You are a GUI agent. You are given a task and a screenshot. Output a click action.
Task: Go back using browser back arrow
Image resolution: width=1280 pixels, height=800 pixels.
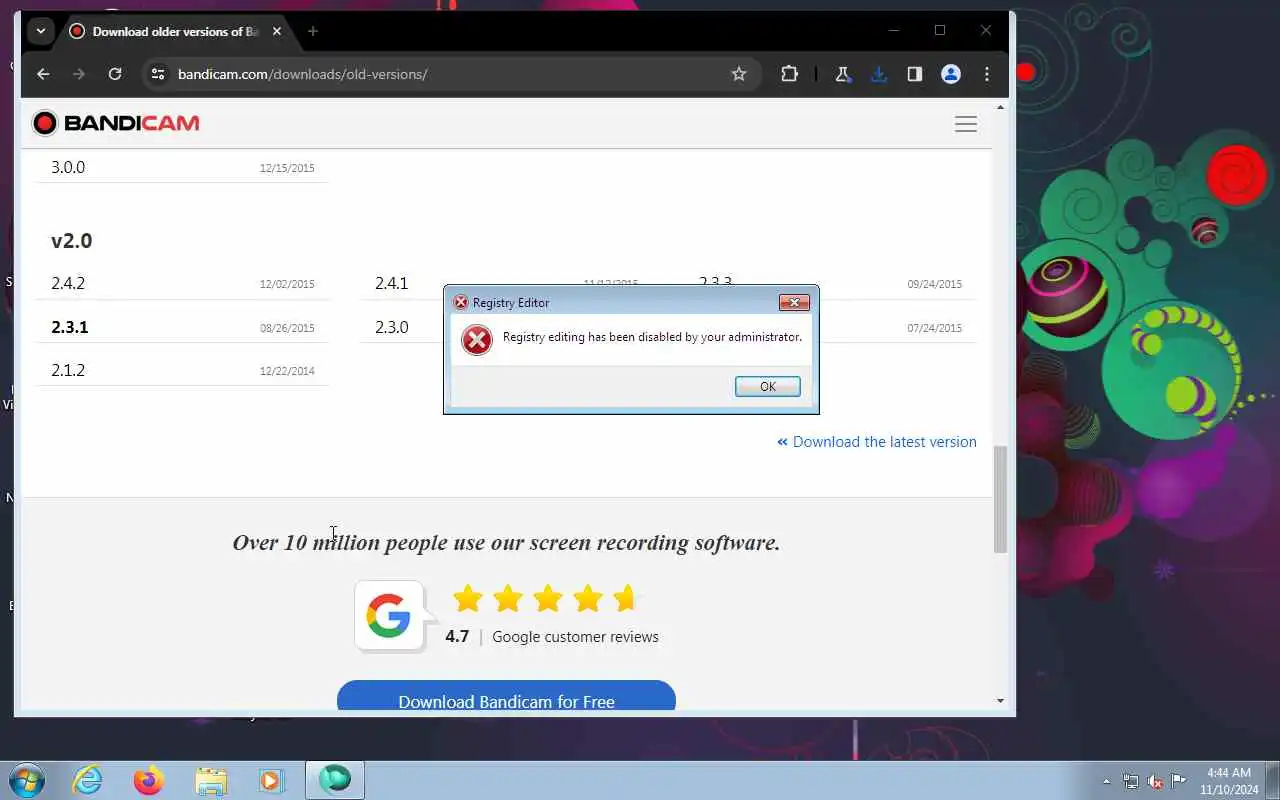pos(43,74)
